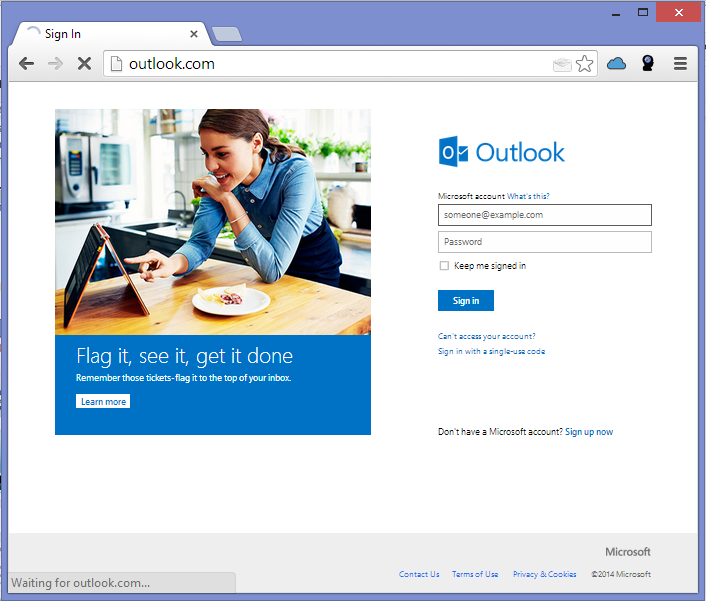
Task: Click the Remember those tickets banner text
Action: tap(183, 378)
